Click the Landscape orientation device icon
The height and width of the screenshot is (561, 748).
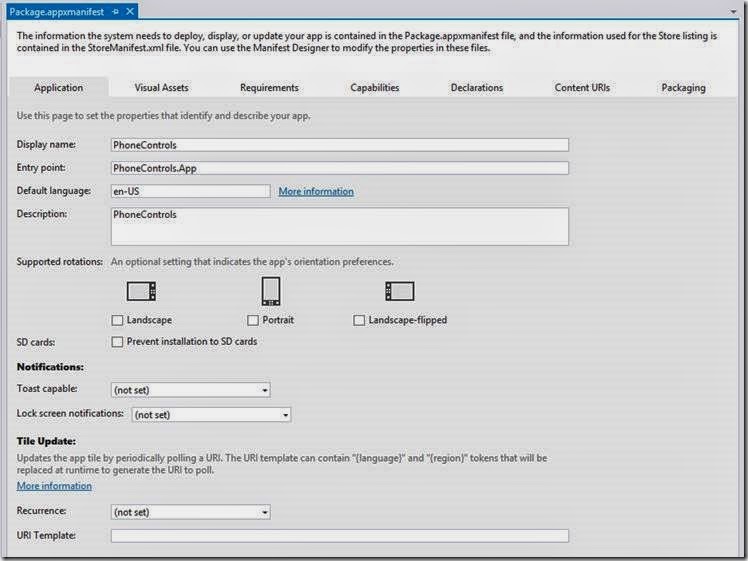141,291
